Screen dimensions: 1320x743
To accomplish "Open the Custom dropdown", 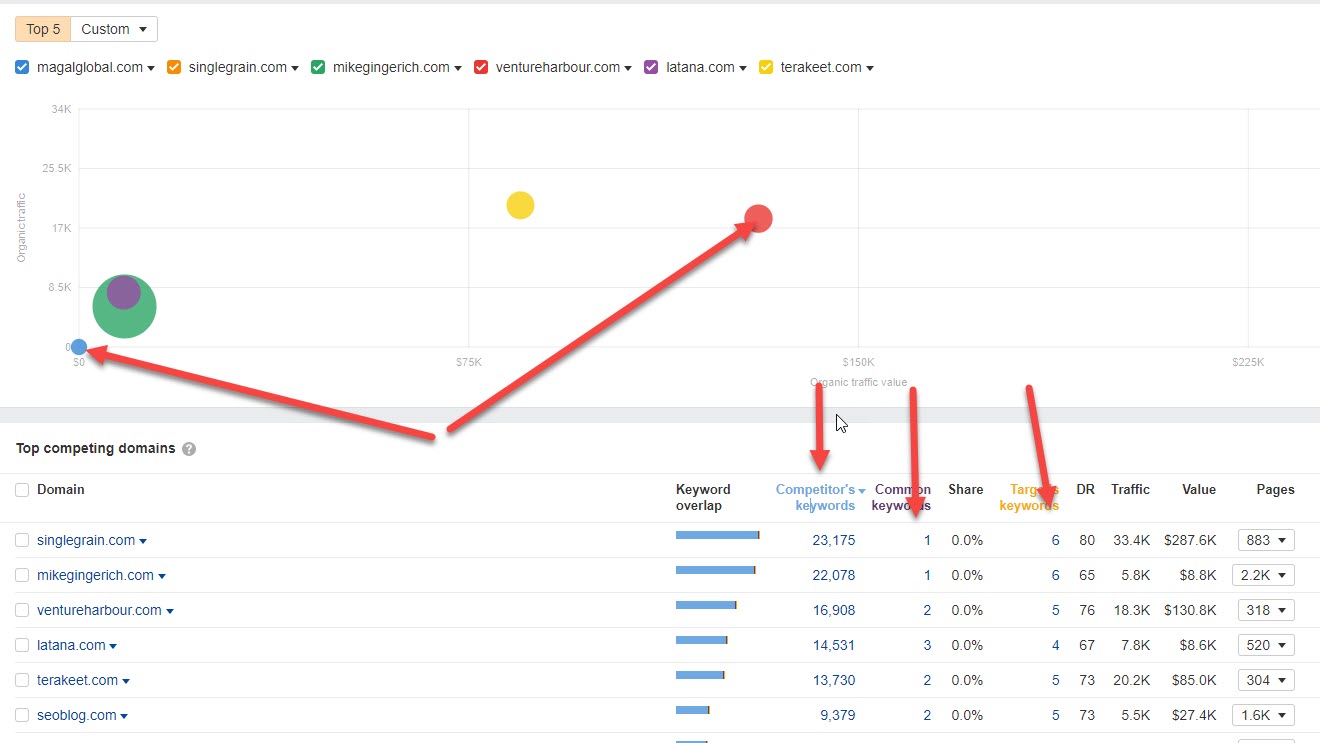I will coord(114,29).
